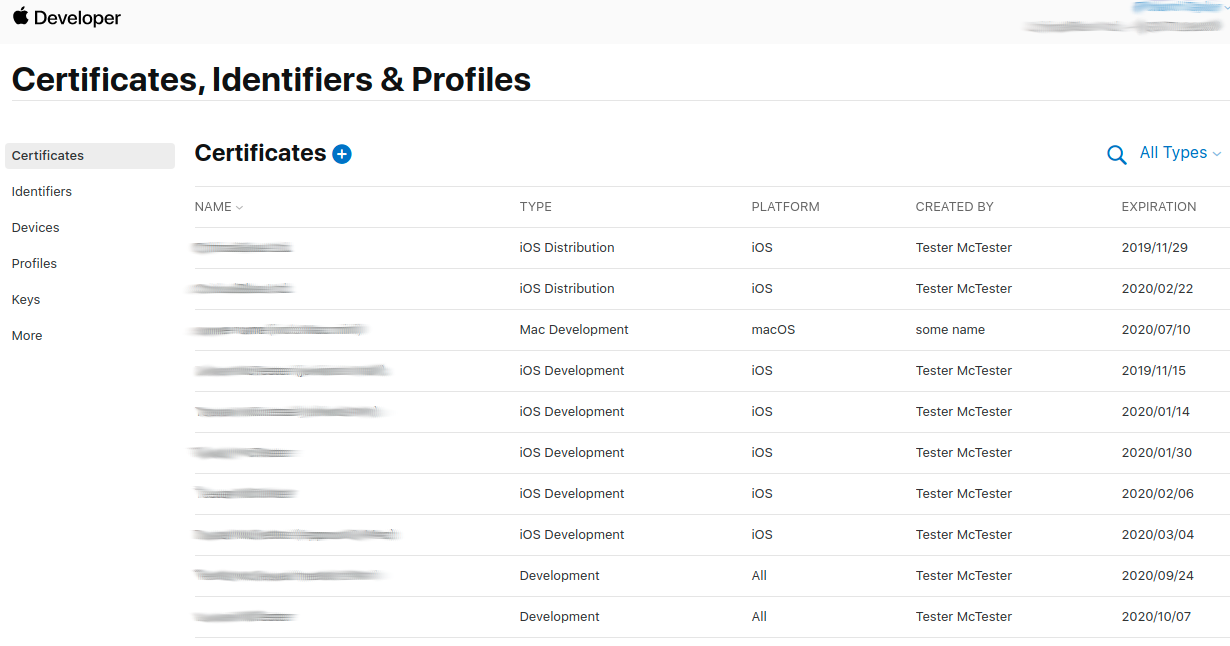Open the More sidebar section
Screen dimensions: 1230x646
click(26, 335)
